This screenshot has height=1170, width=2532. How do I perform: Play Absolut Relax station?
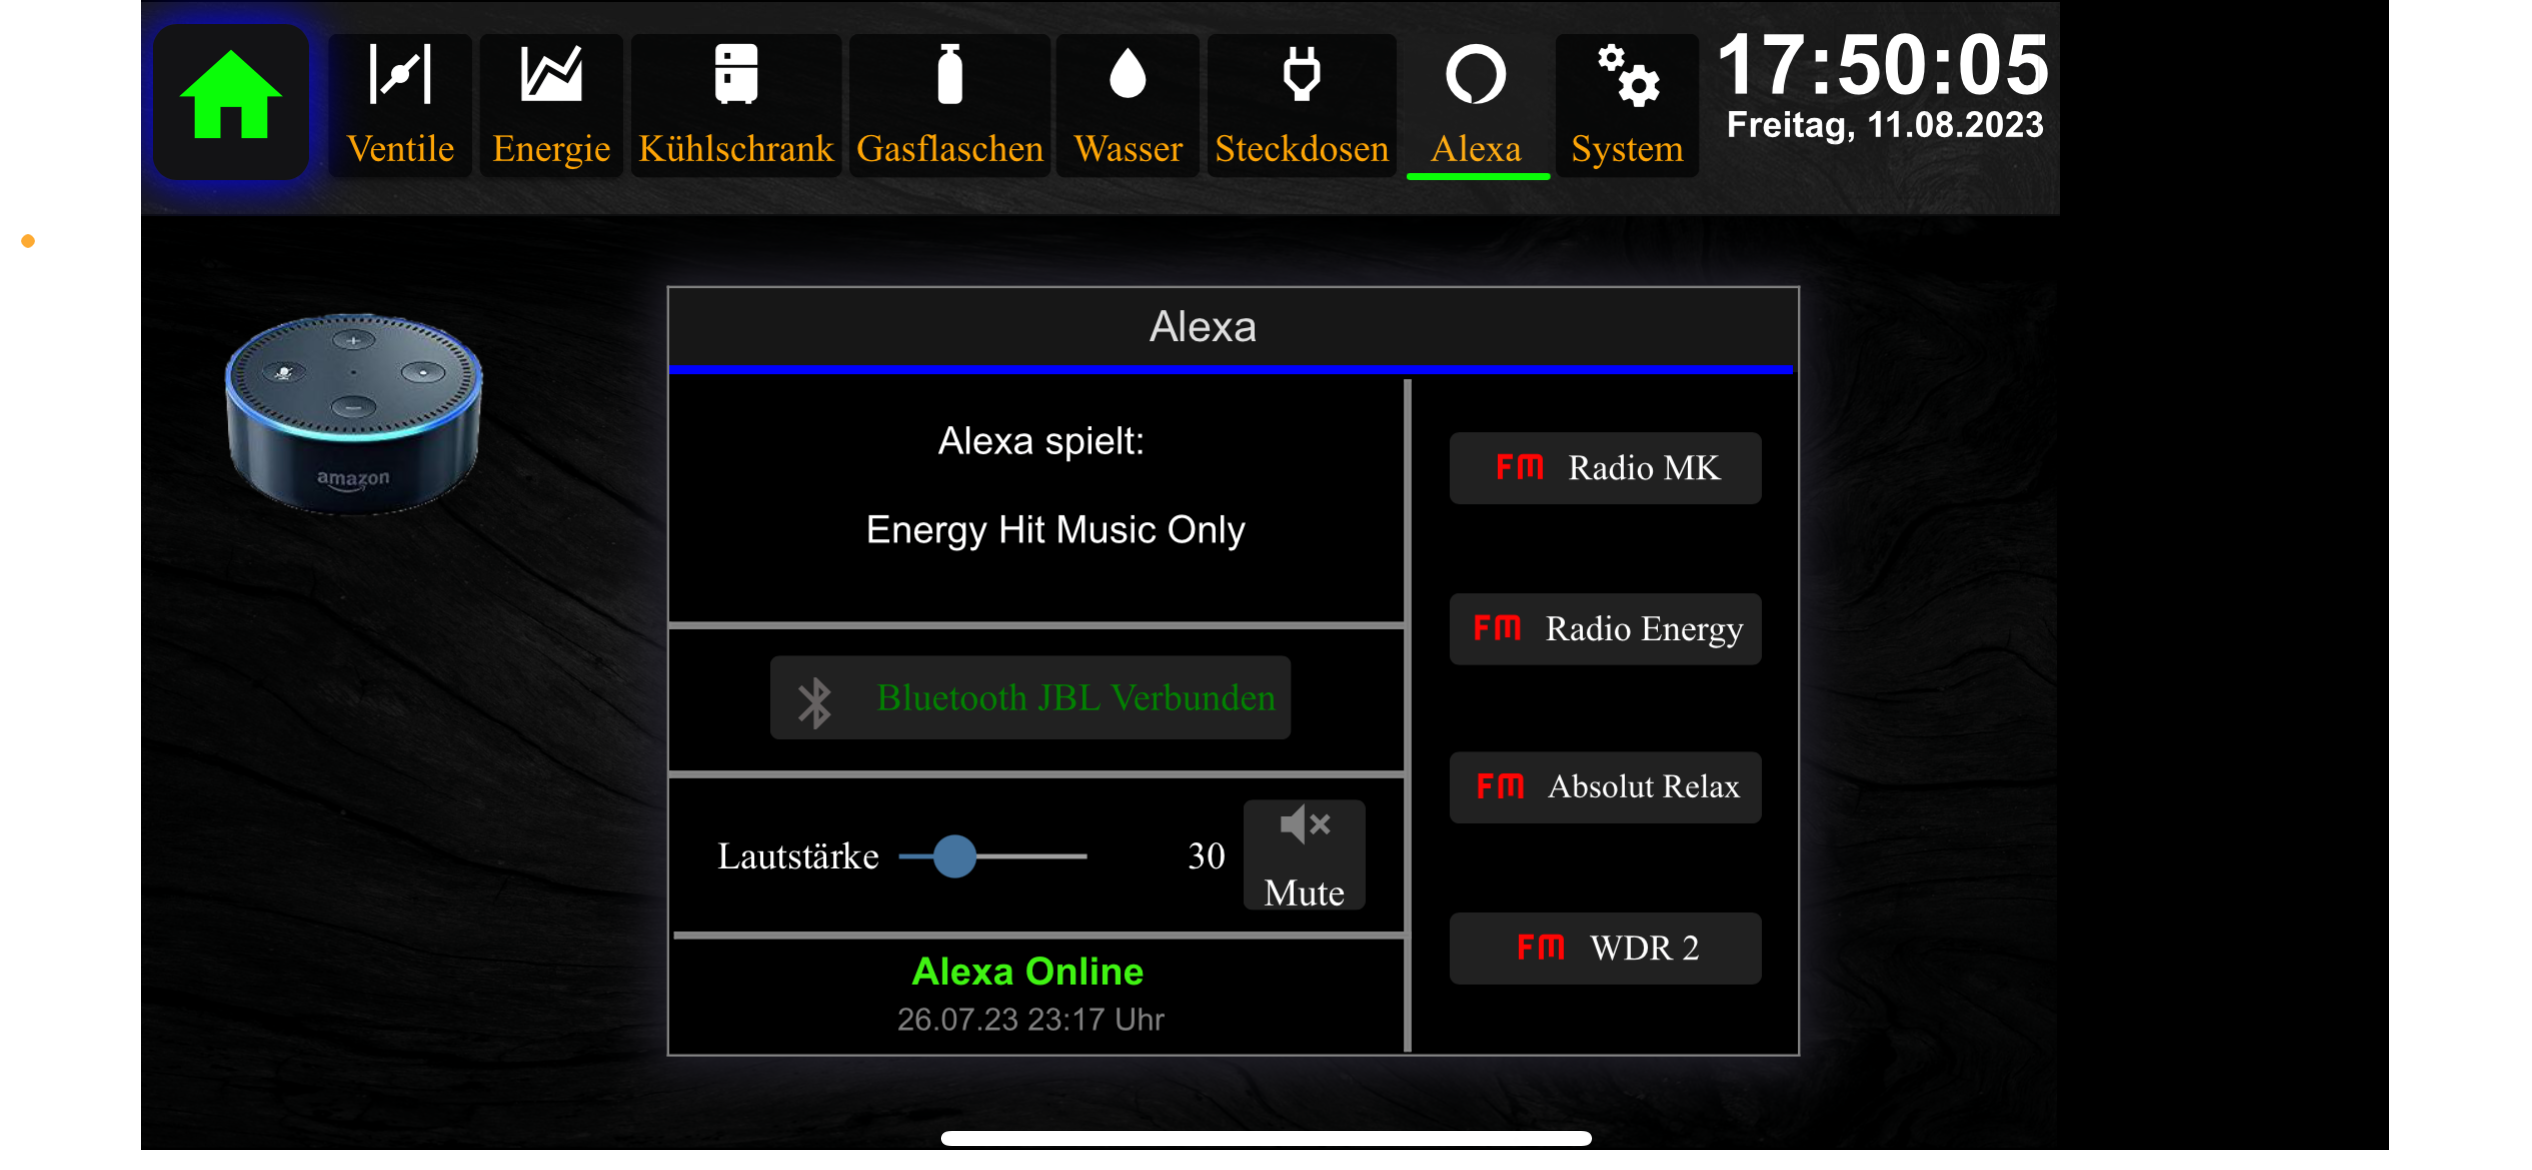[1605, 787]
